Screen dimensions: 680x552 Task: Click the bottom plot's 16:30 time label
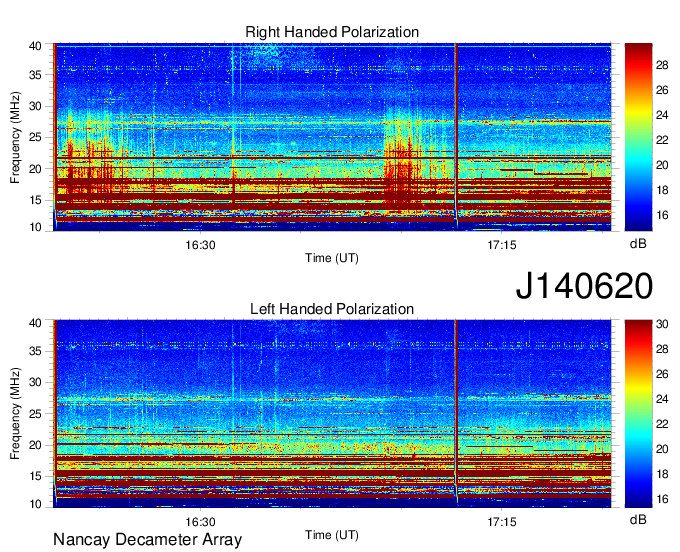pyautogui.click(x=200, y=522)
